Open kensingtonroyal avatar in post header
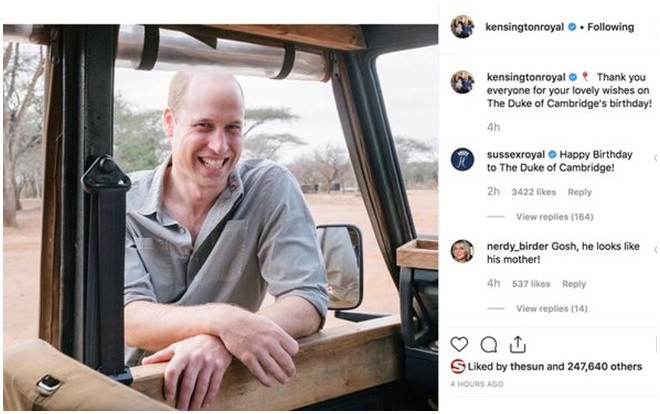 click(x=462, y=27)
